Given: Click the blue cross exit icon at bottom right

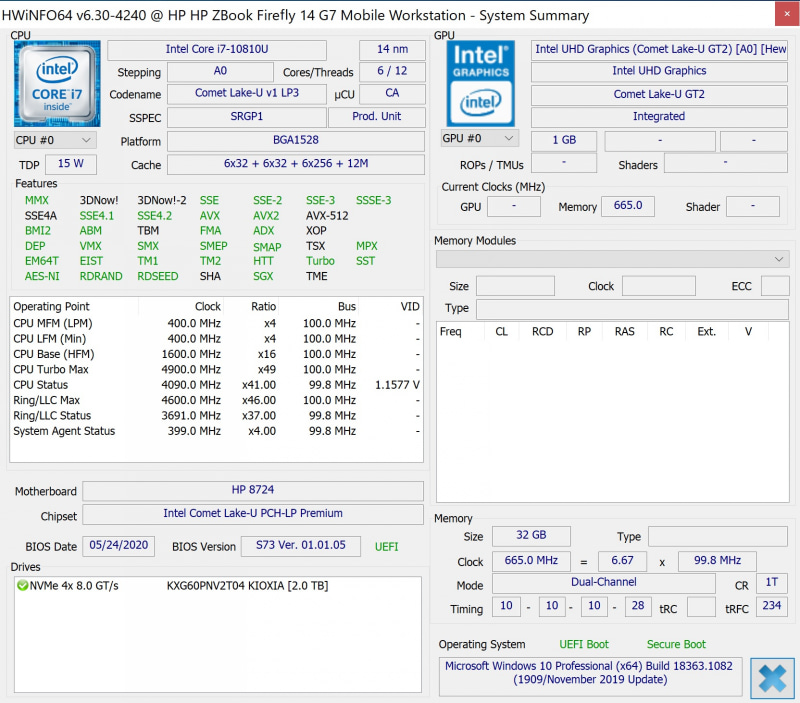Looking at the screenshot, I should (772, 678).
